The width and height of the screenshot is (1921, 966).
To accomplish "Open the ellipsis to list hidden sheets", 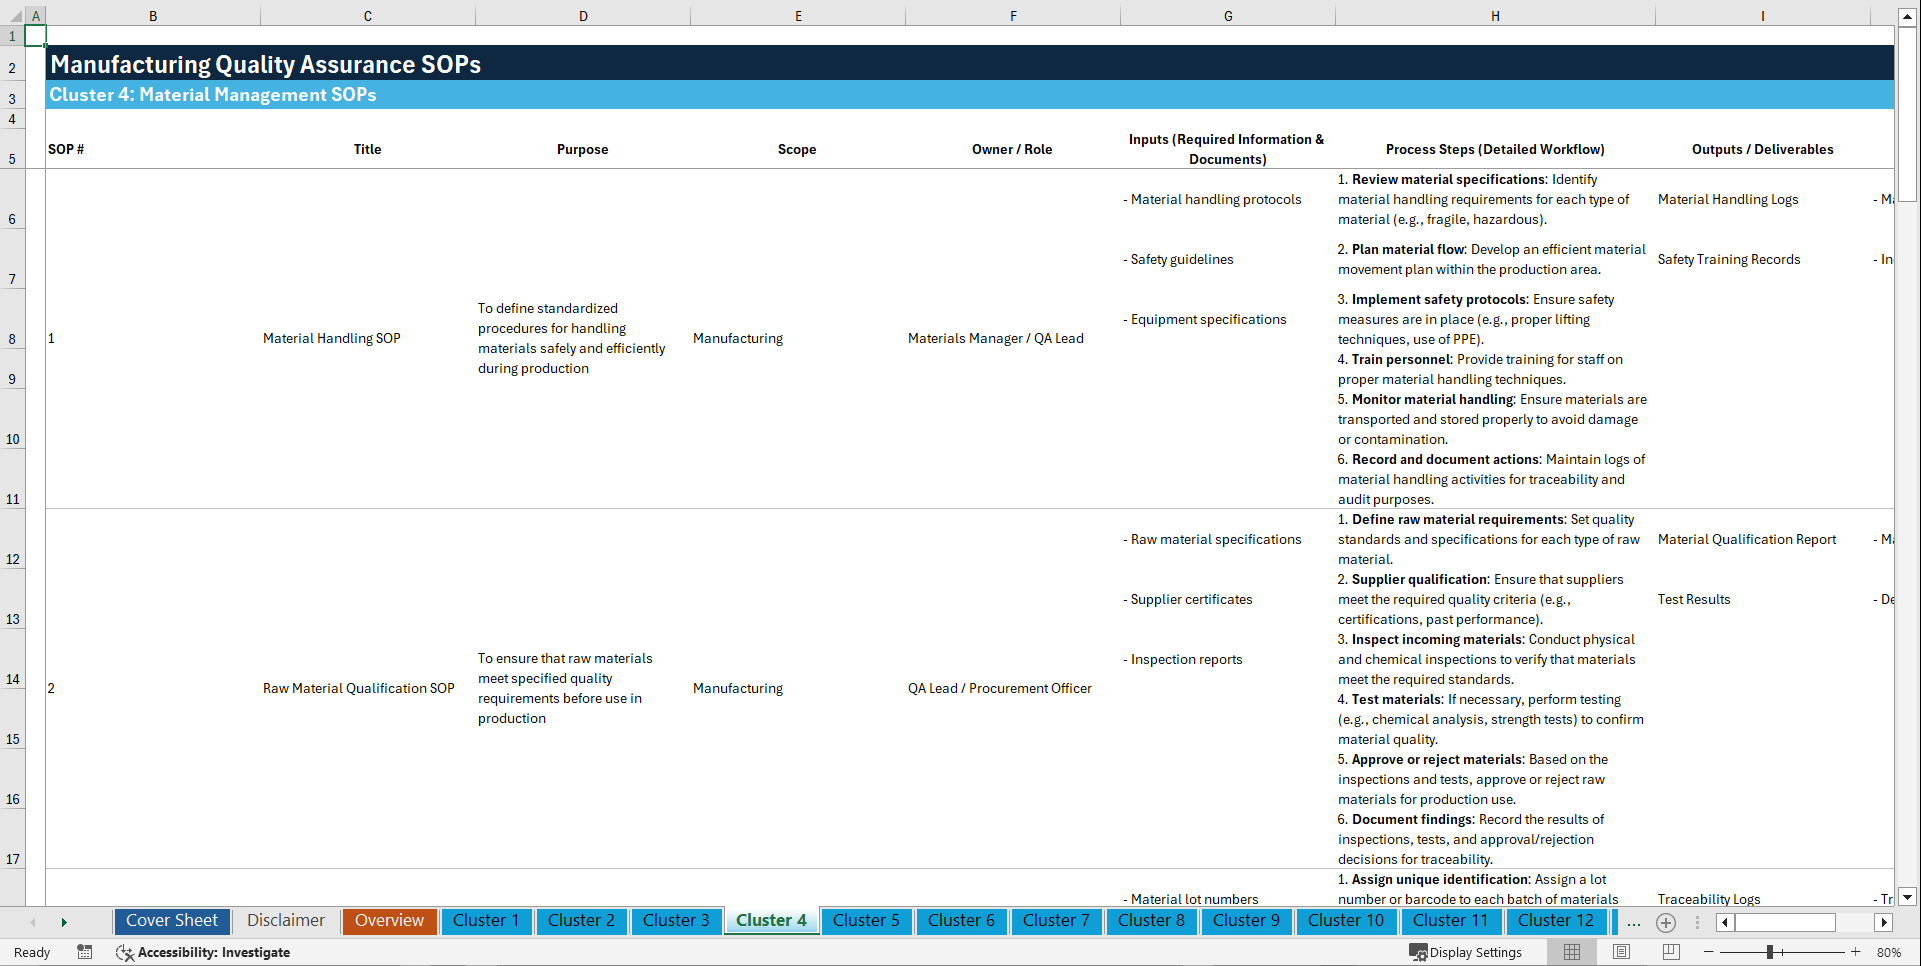I will click(1634, 922).
